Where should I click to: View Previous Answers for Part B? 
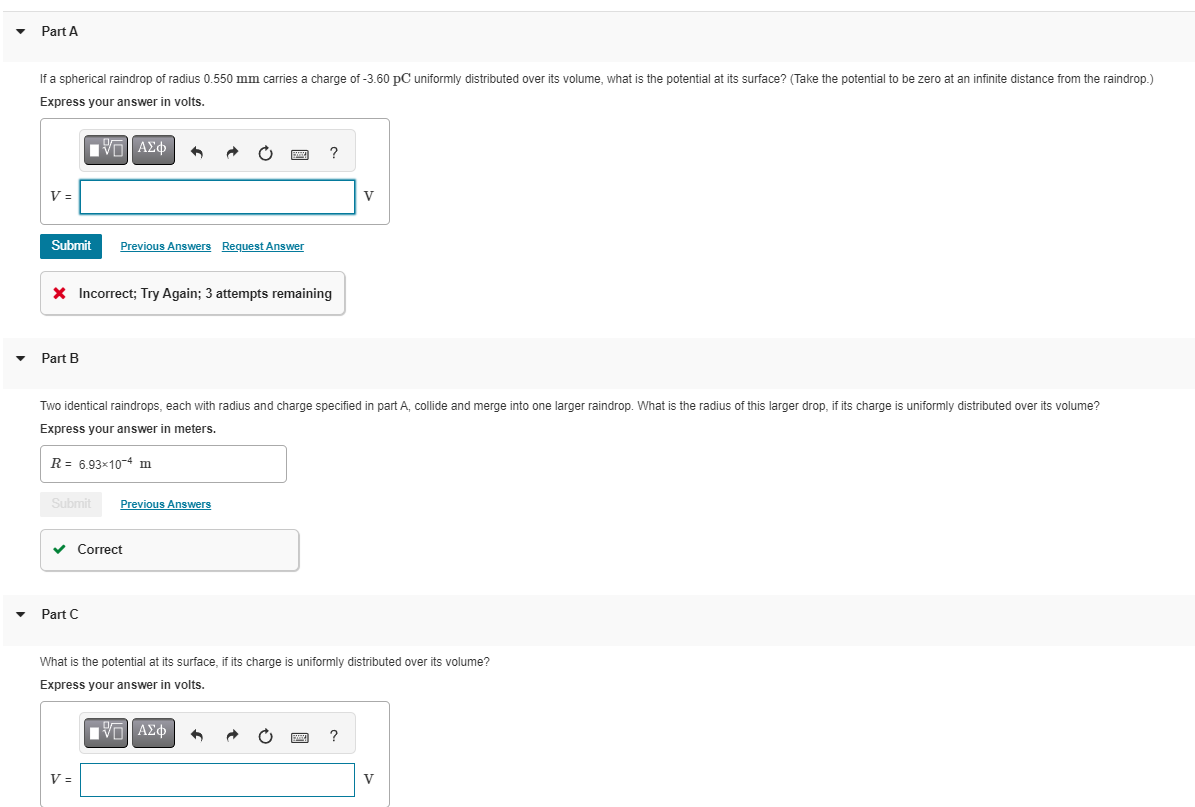point(165,503)
